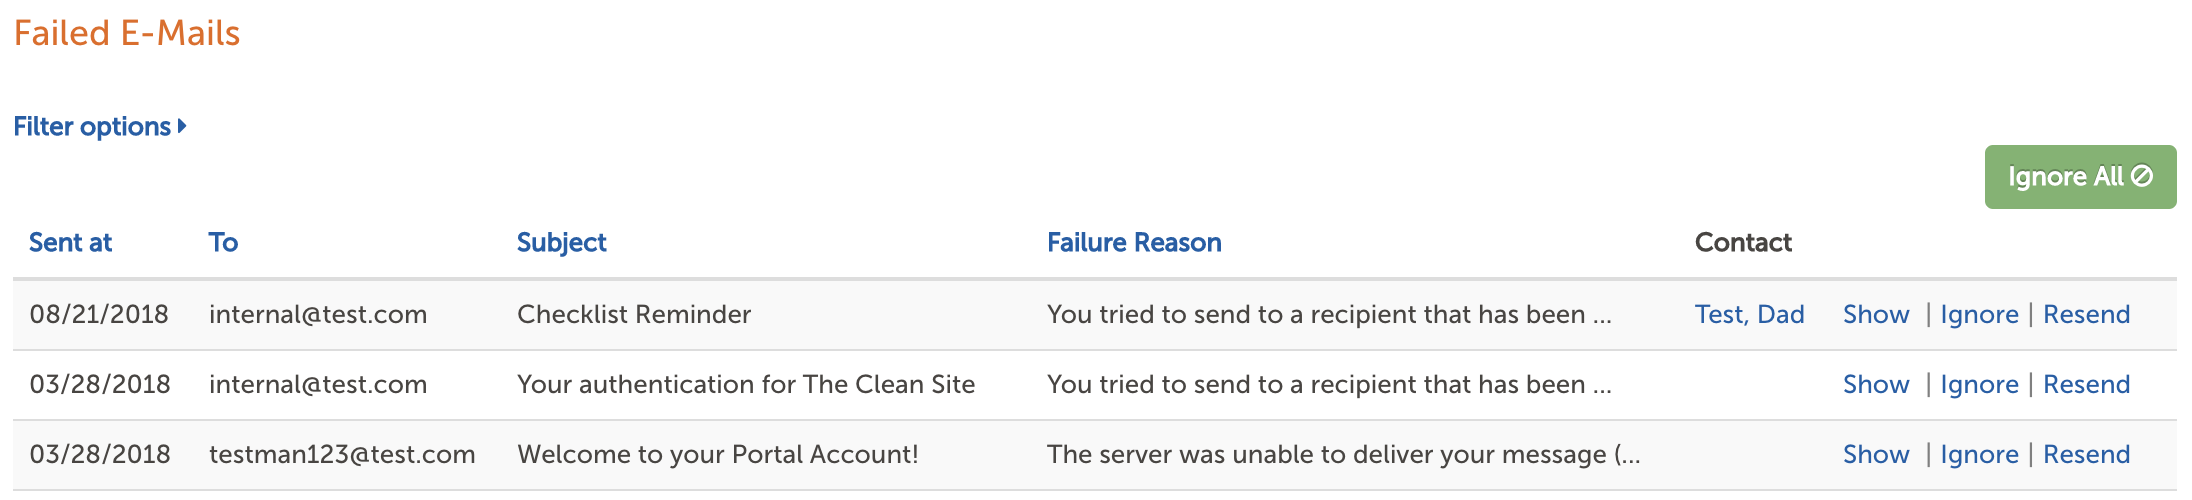Open the Test, Dad contact link

point(1749,315)
